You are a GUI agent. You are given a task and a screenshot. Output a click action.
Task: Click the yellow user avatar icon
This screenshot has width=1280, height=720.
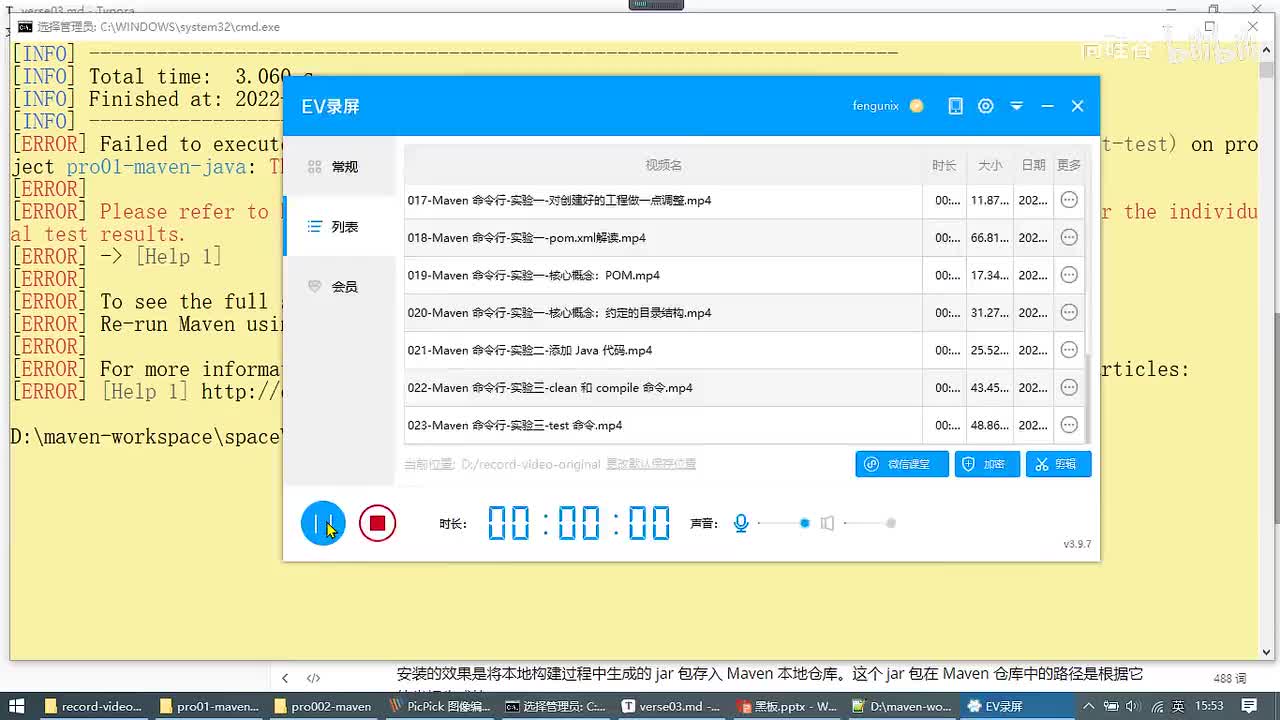(916, 106)
